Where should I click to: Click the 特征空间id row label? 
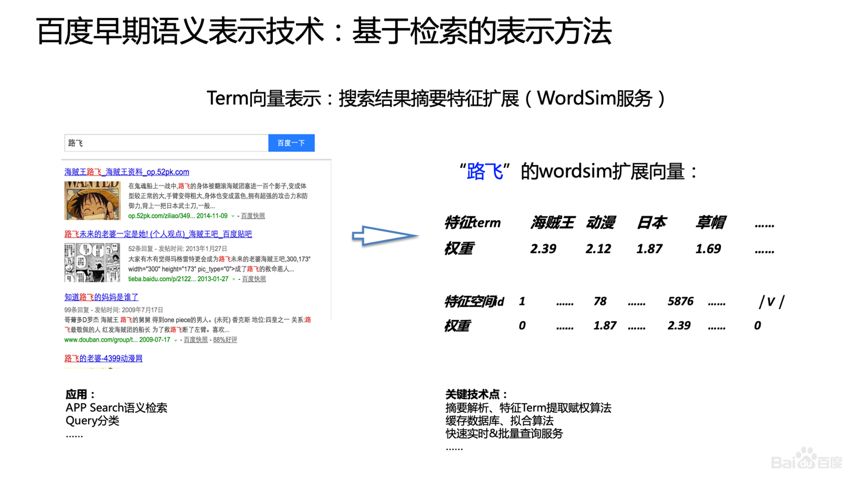coord(474,302)
